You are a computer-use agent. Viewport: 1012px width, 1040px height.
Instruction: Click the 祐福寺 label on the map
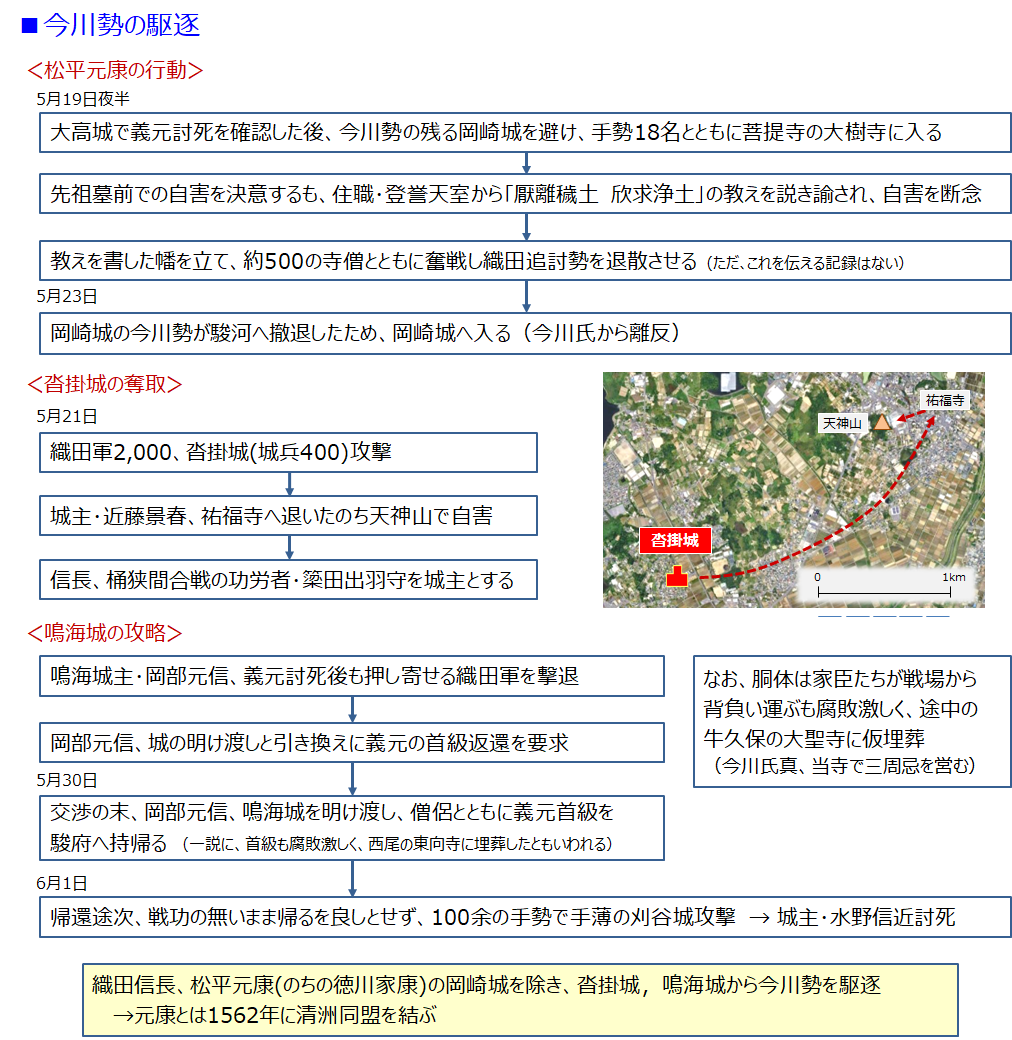pos(945,399)
